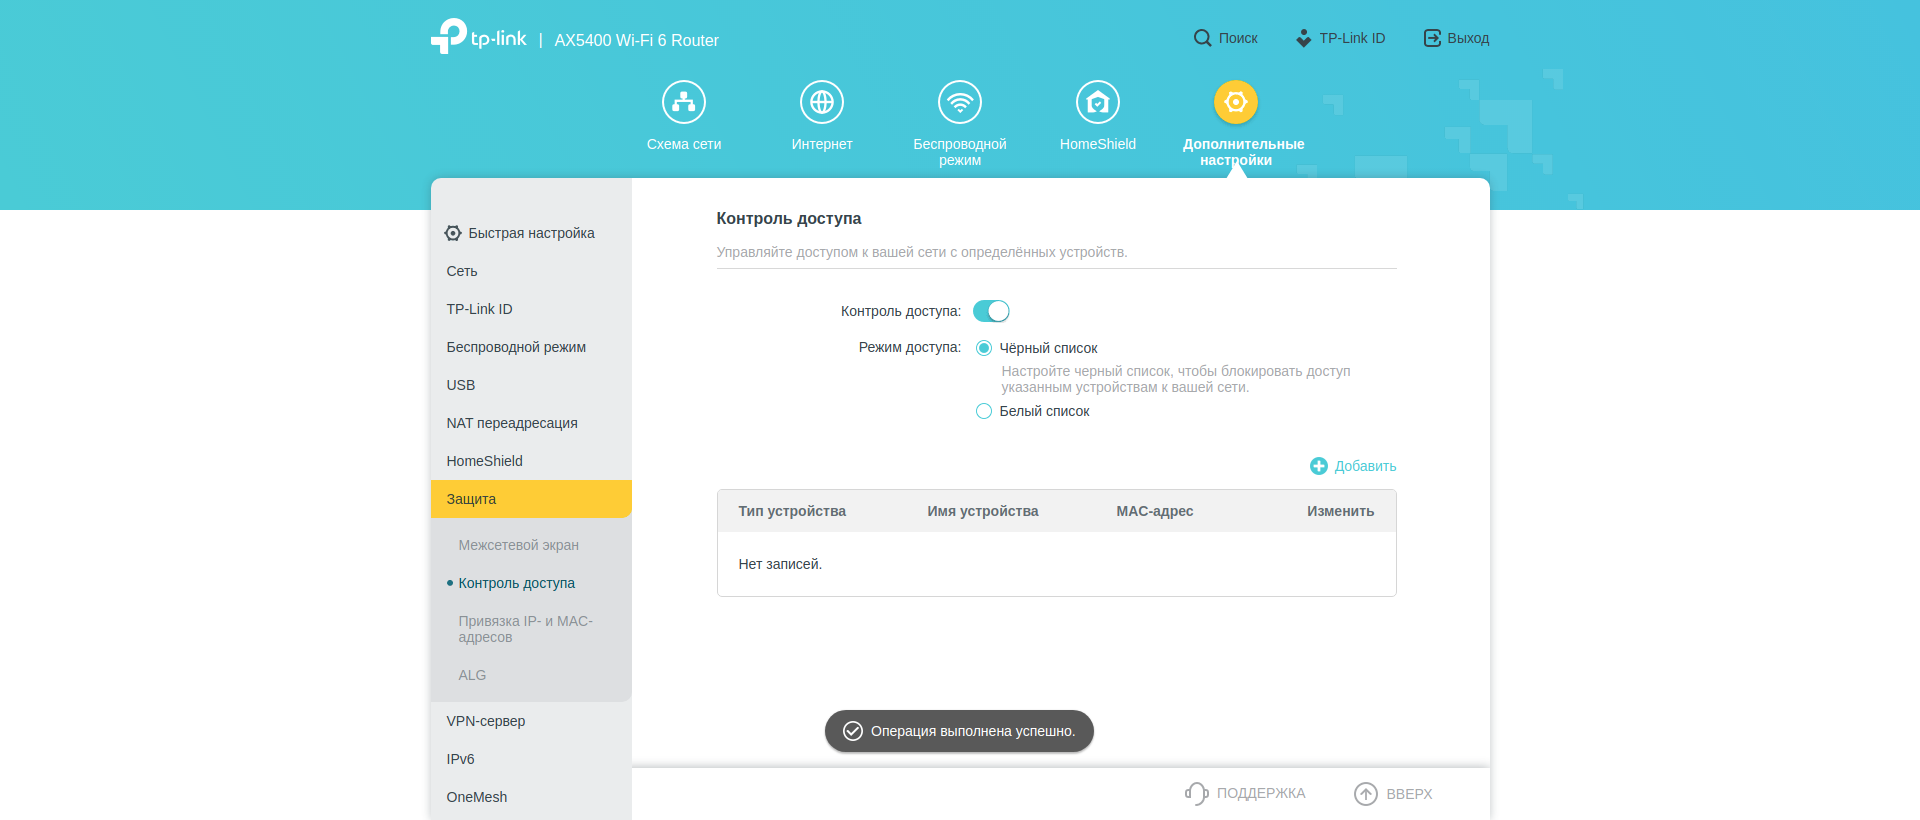The image size is (1920, 820).
Task: Open the TP-Link ID link in header
Action: 1341,38
